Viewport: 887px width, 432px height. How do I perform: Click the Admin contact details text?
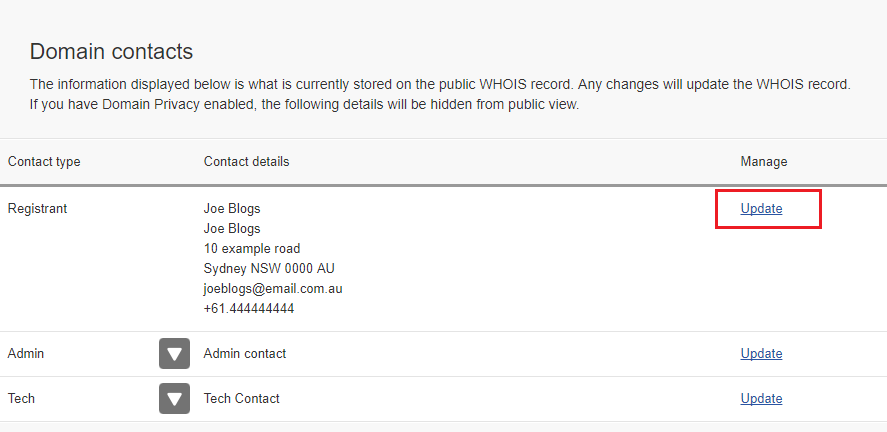(245, 353)
